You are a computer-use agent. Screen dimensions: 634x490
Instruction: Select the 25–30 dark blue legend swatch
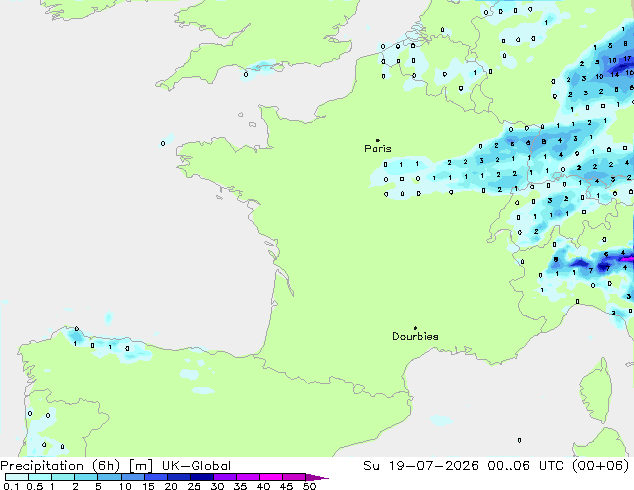tap(202, 477)
